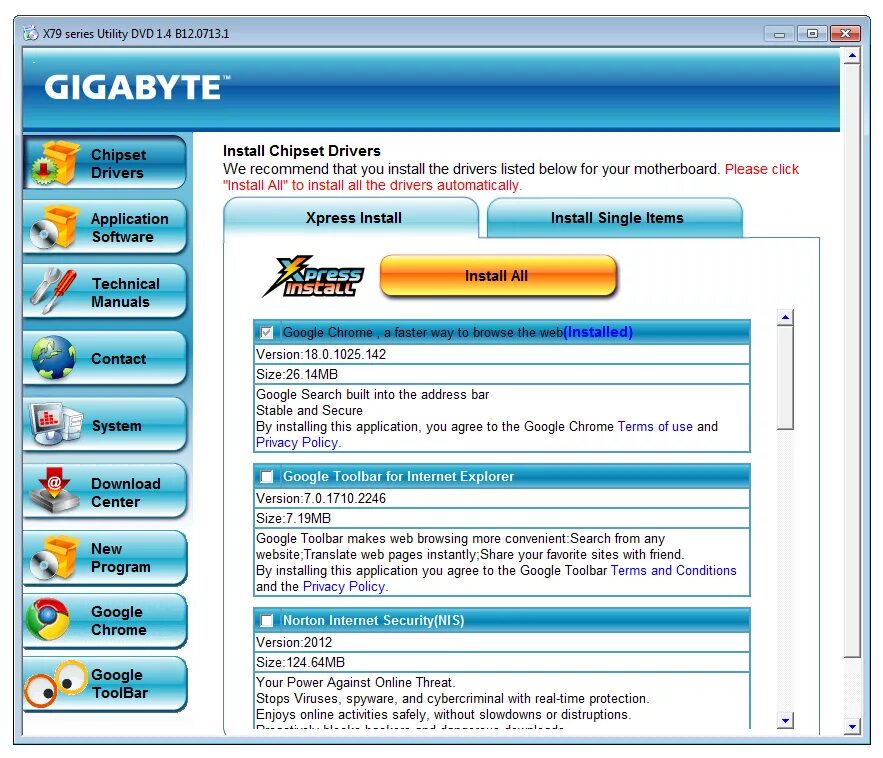Click the Version:2012 row
This screenshot has width=883, height=758.
point(501,643)
